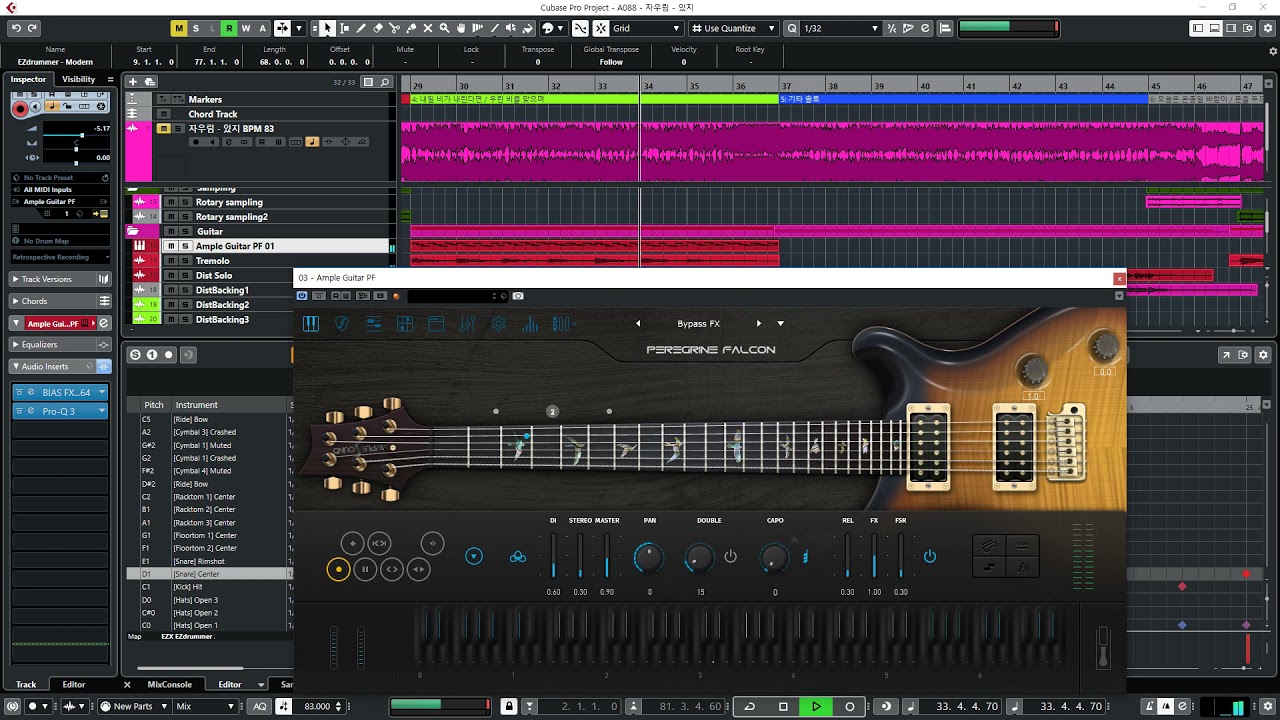Click the Redo arrow in toolbar
Image resolution: width=1280 pixels, height=720 pixels.
click(x=33, y=28)
